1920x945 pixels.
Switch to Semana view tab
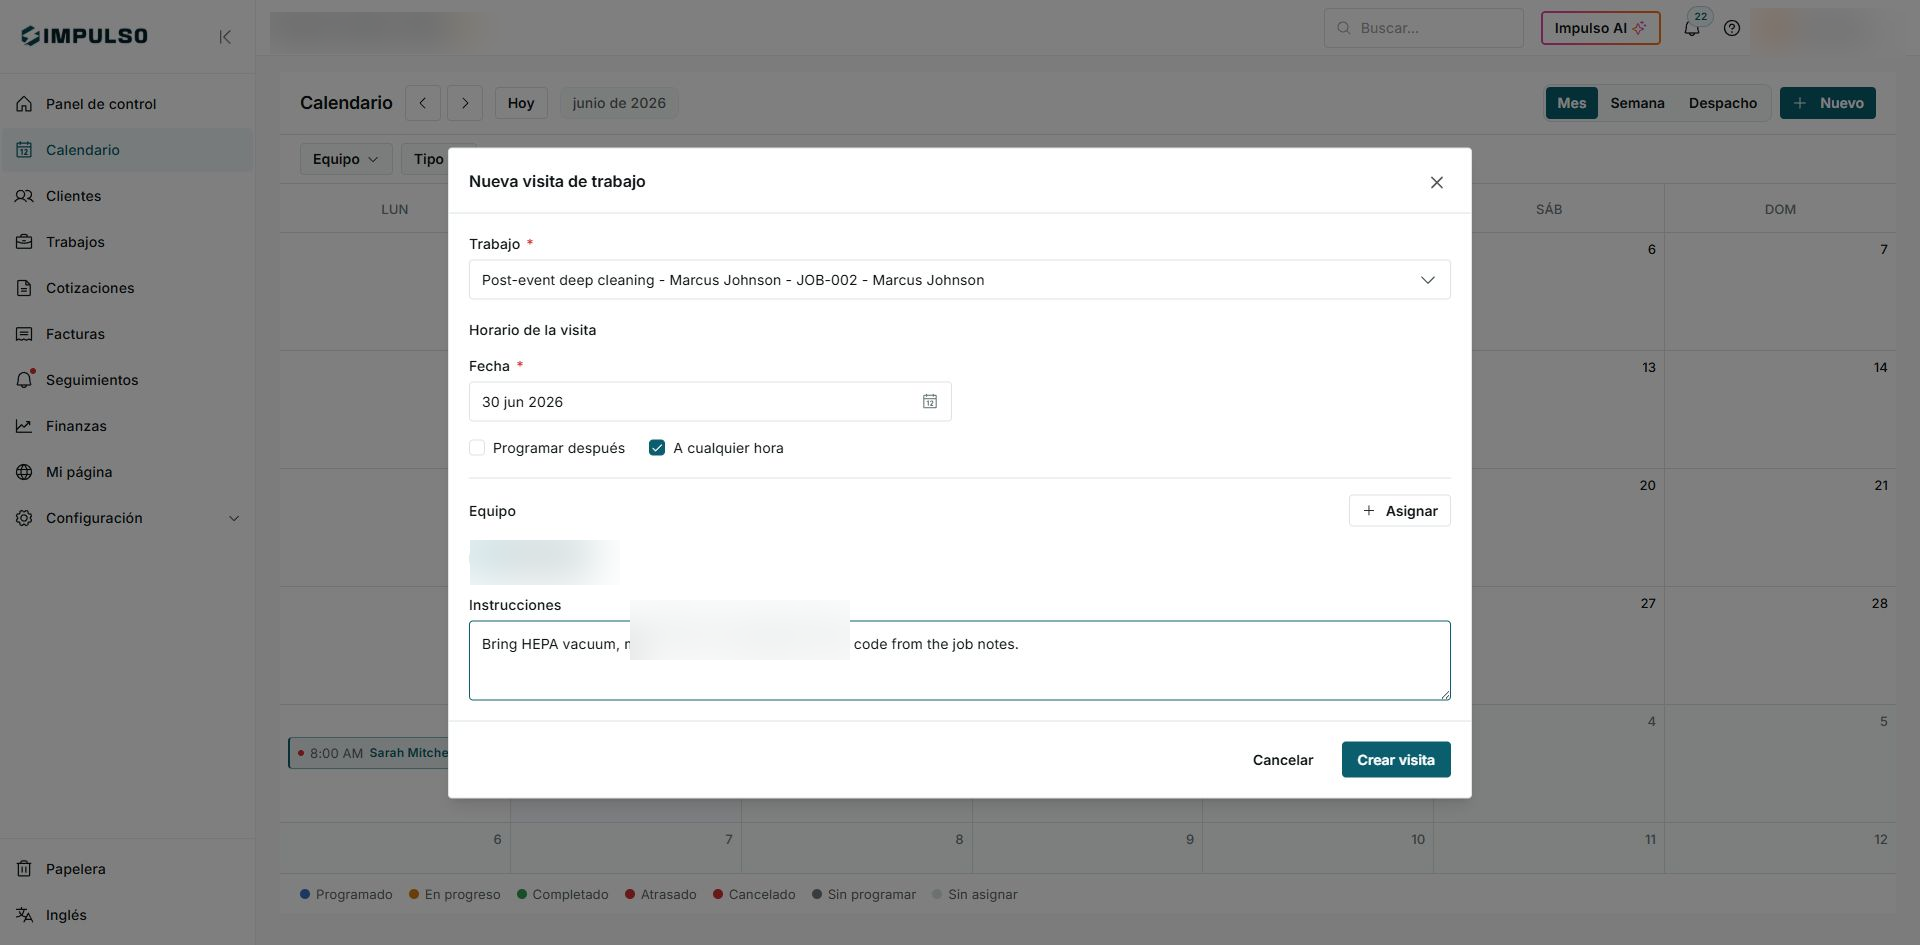pos(1637,103)
